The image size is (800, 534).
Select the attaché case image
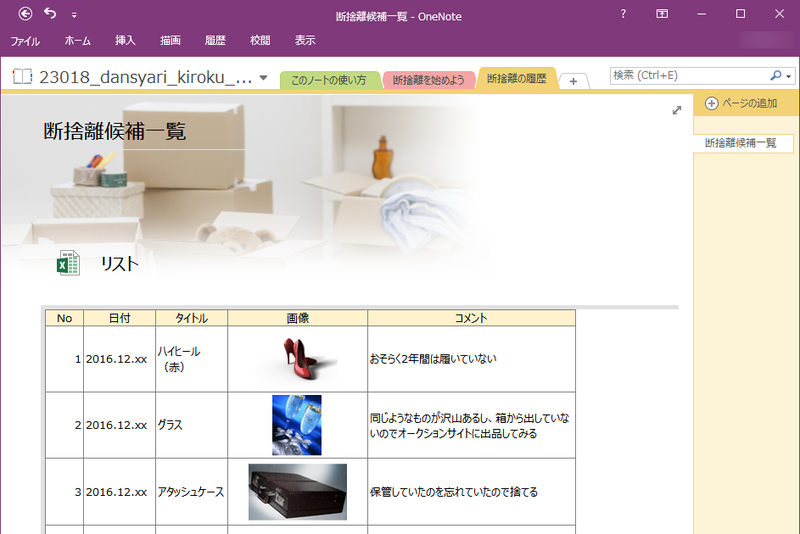297,492
